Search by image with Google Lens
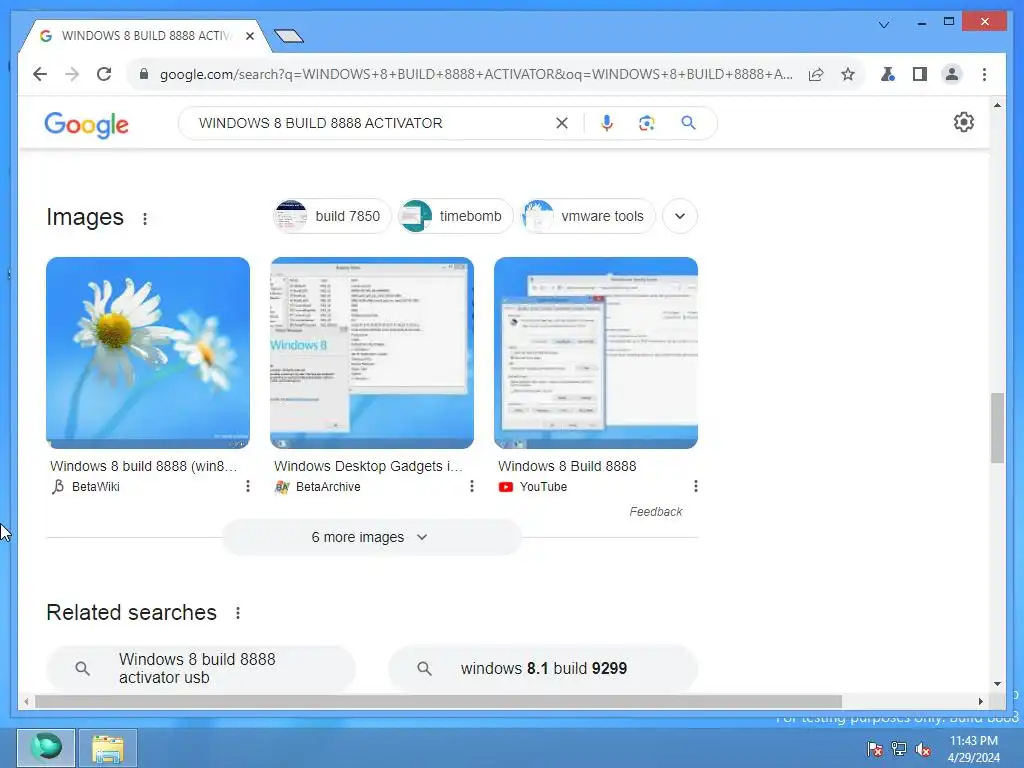The image size is (1024, 768). (x=647, y=123)
